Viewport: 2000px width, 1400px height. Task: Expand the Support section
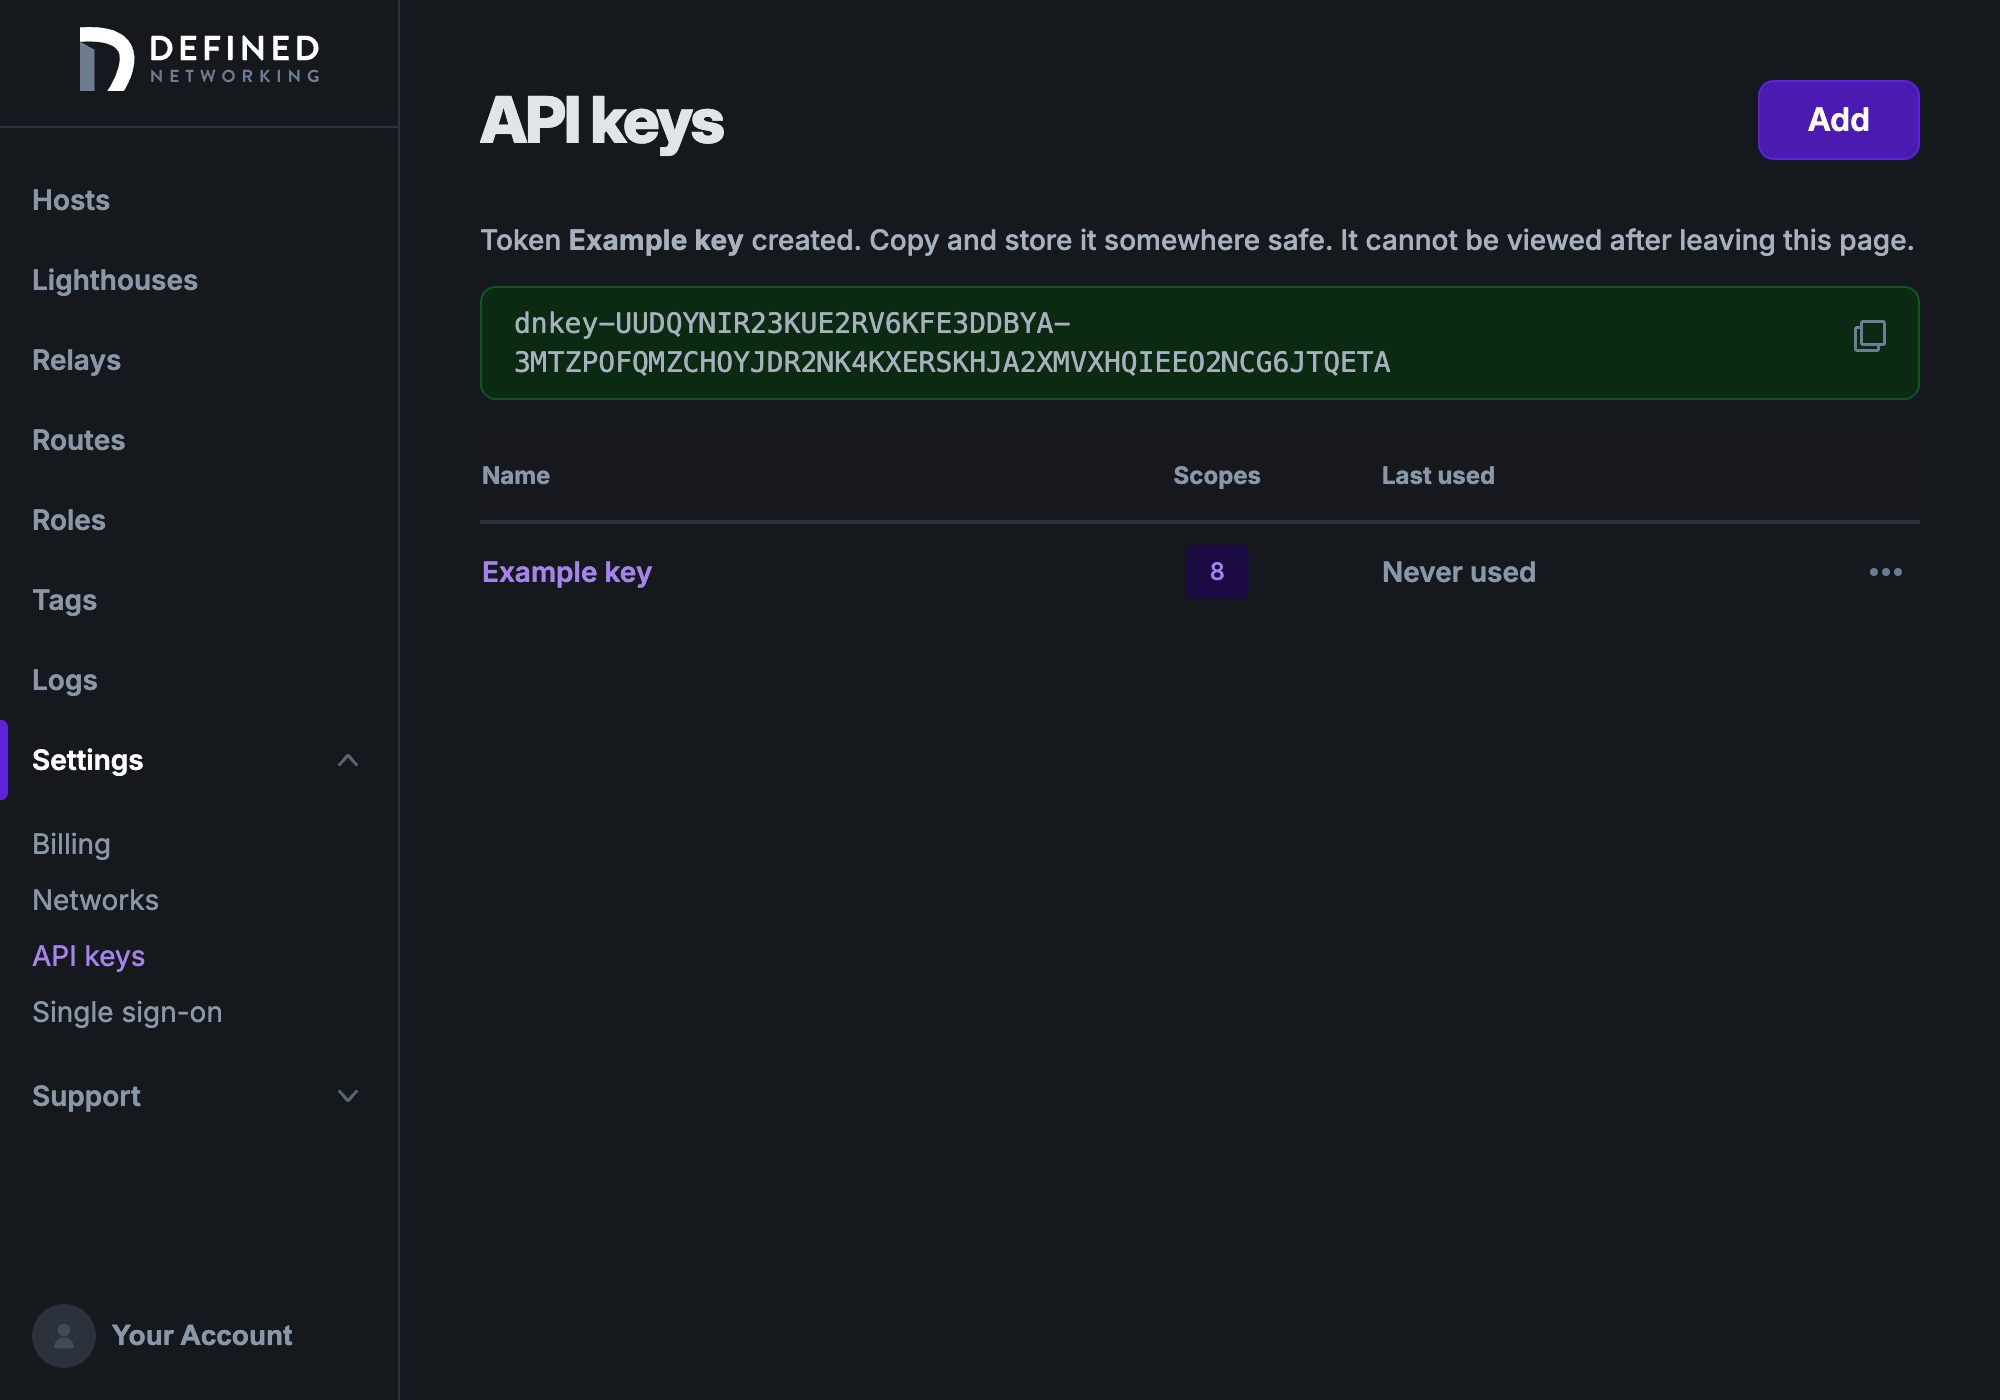tap(87, 1096)
